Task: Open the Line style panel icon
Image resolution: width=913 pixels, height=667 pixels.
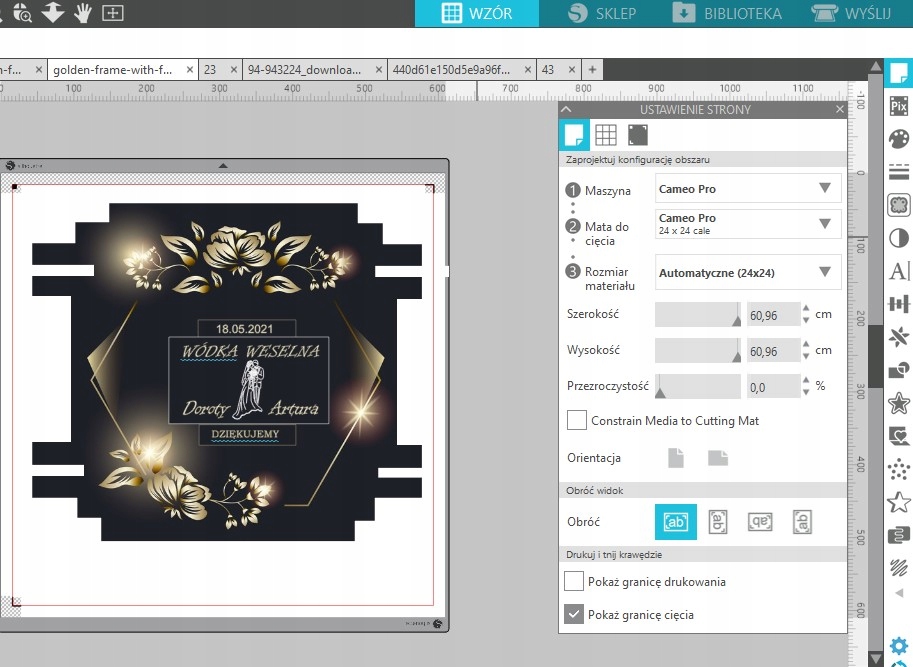Action: point(898,172)
